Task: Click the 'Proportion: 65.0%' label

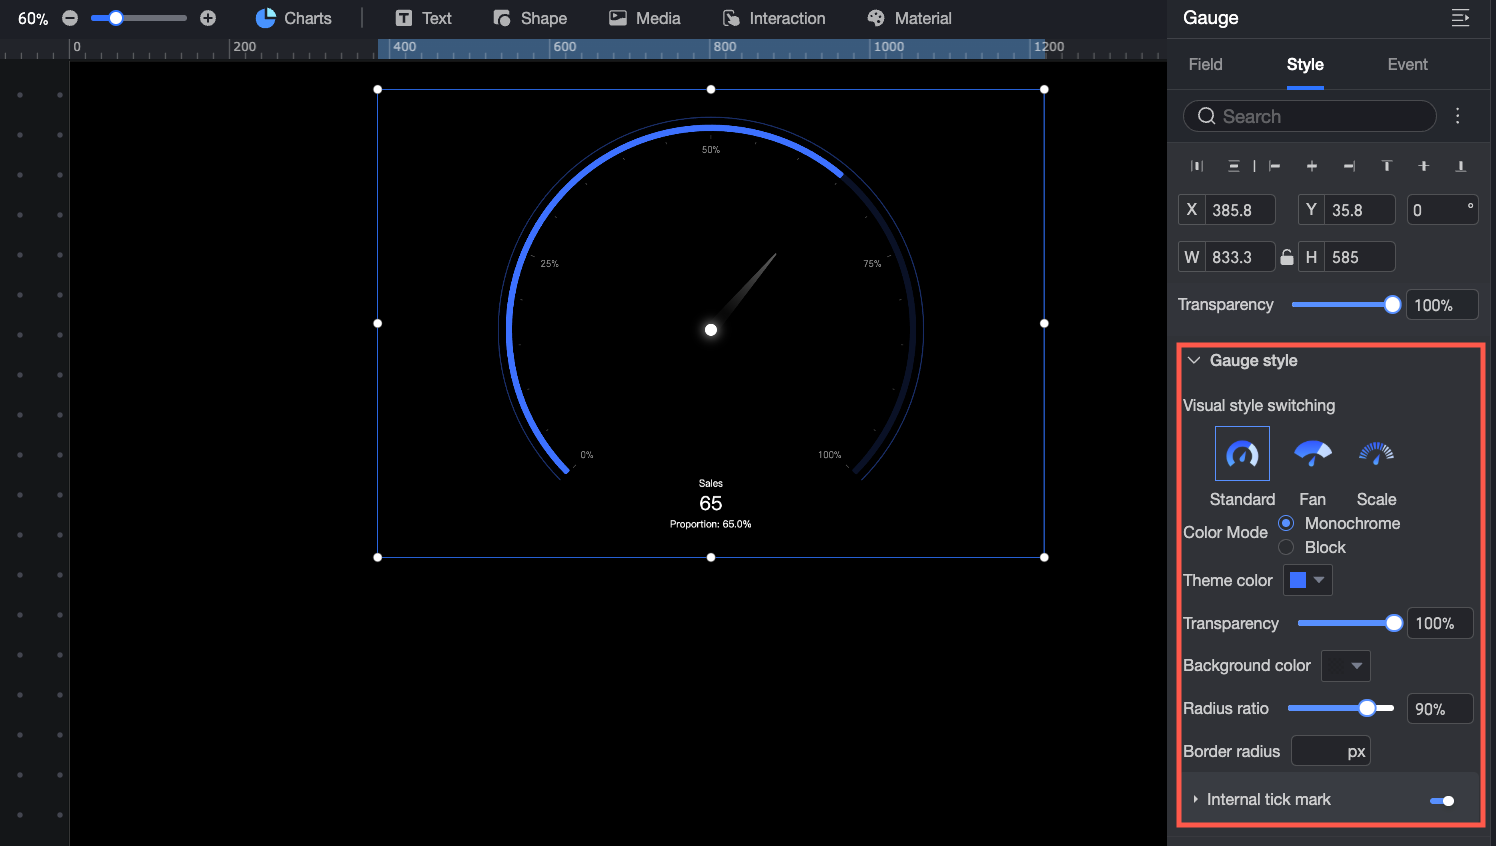Action: pyautogui.click(x=711, y=524)
